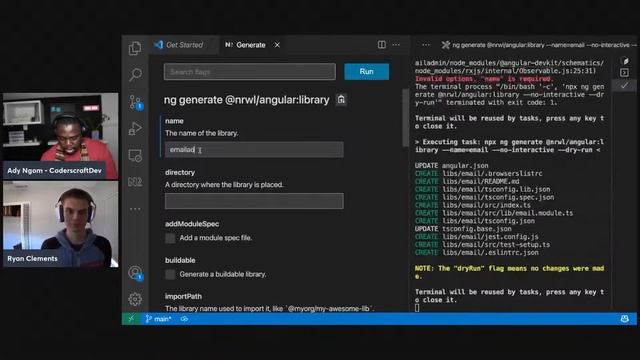Open the Run and Debug view

pos(135,129)
